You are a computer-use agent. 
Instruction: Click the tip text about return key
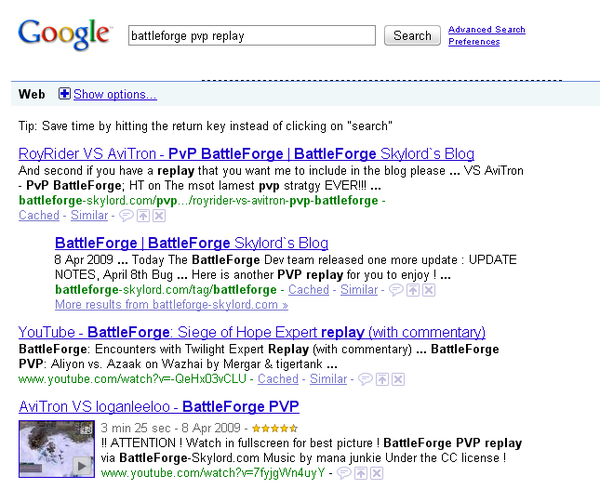pyautogui.click(x=205, y=126)
